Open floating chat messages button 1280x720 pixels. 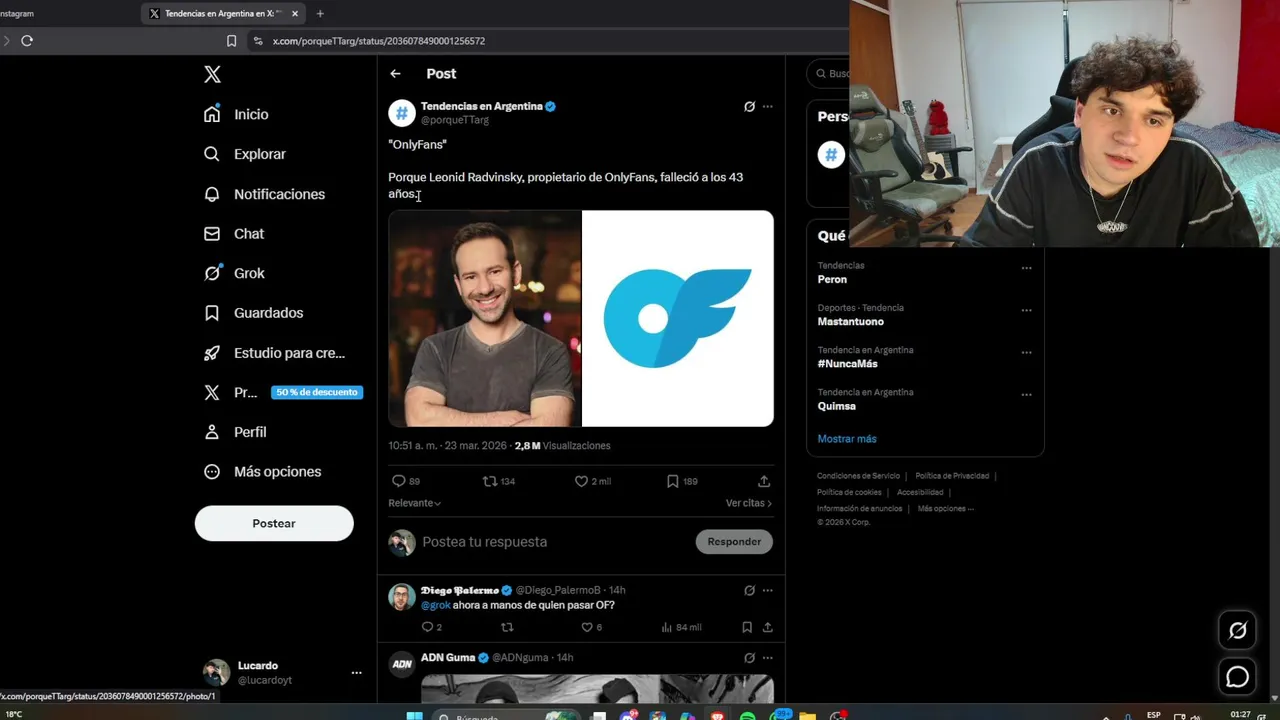click(x=1238, y=677)
